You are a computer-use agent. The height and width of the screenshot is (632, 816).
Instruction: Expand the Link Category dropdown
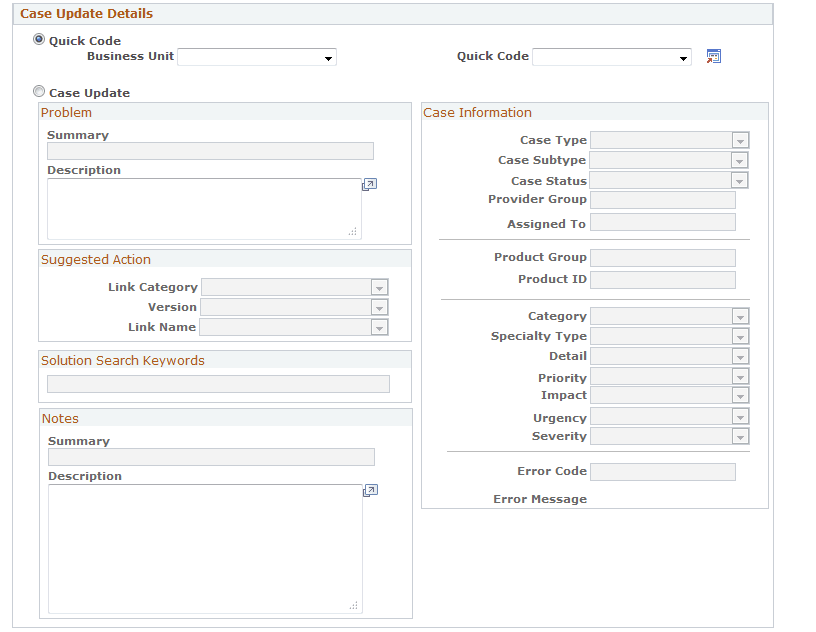click(379, 287)
